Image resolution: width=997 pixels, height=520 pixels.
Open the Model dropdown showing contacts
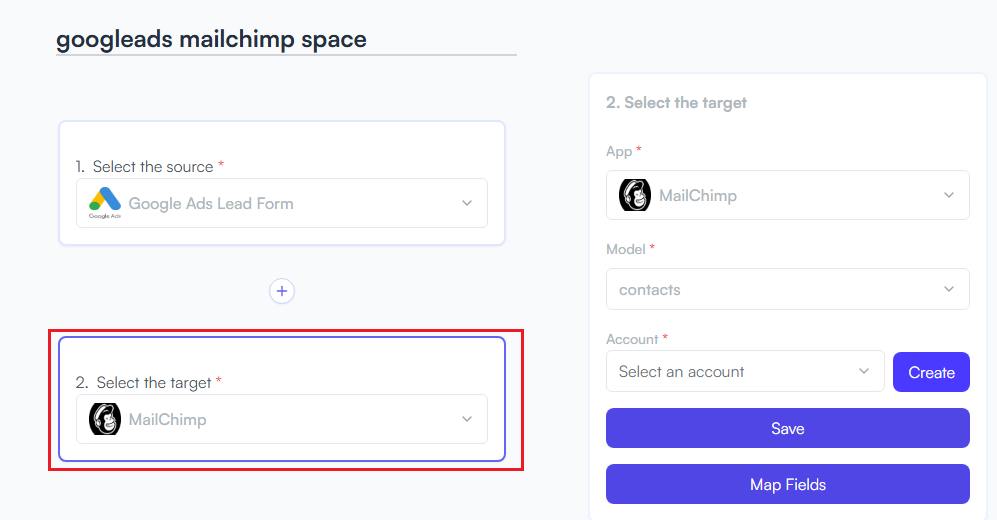pyautogui.click(x=787, y=289)
